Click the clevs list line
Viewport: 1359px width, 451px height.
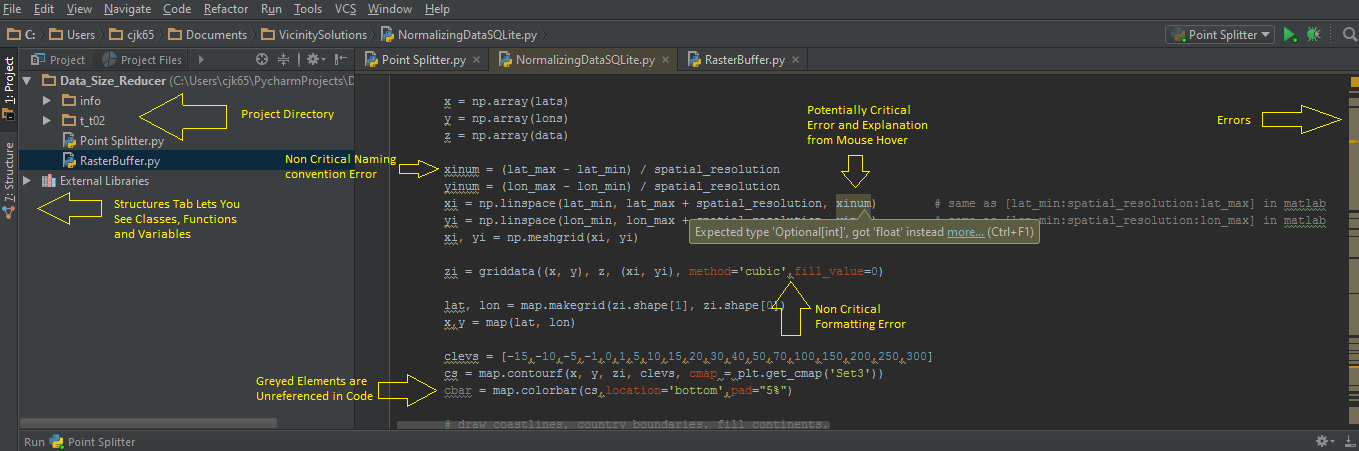(x=688, y=356)
